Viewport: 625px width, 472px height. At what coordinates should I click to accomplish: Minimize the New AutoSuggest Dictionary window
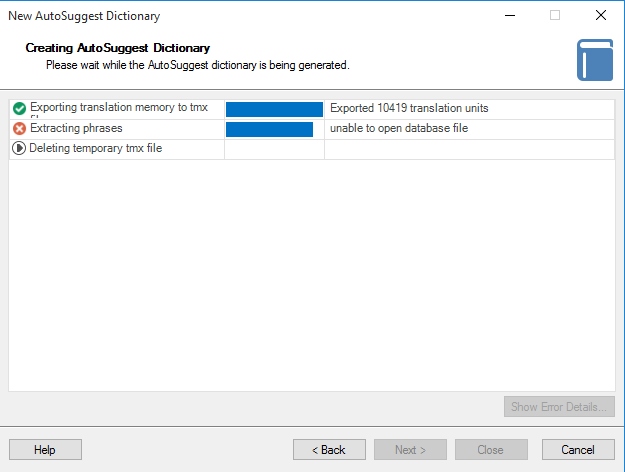click(510, 16)
